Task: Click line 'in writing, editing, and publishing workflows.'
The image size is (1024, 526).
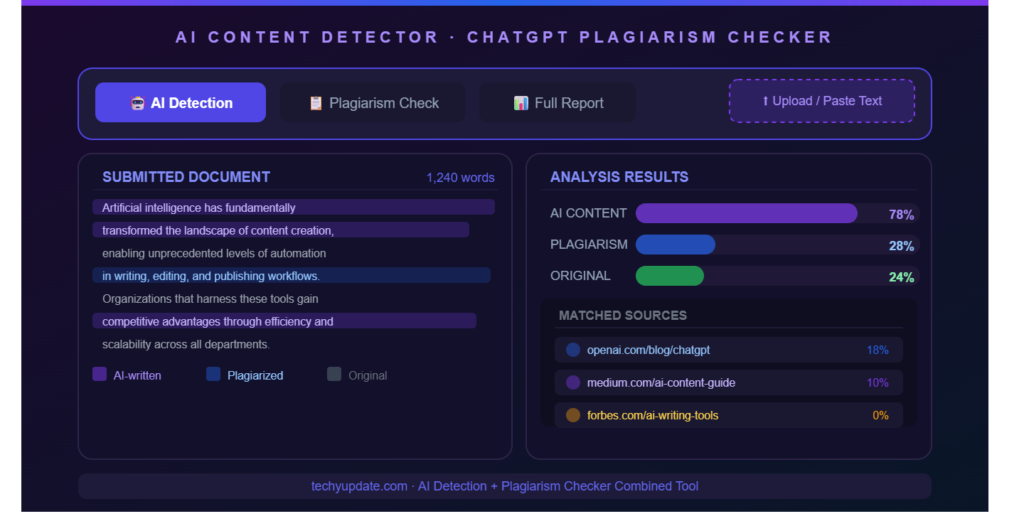Action: coord(291,276)
